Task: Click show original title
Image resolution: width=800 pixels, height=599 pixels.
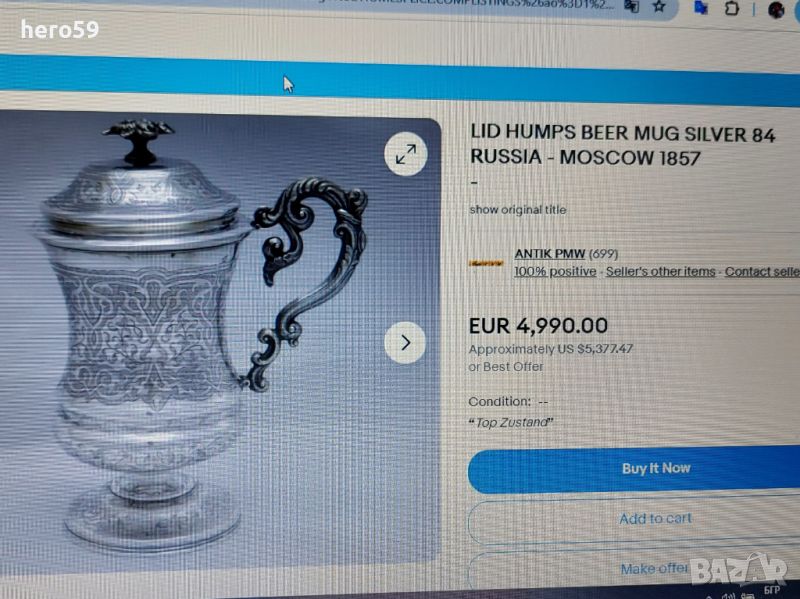Action: point(517,210)
